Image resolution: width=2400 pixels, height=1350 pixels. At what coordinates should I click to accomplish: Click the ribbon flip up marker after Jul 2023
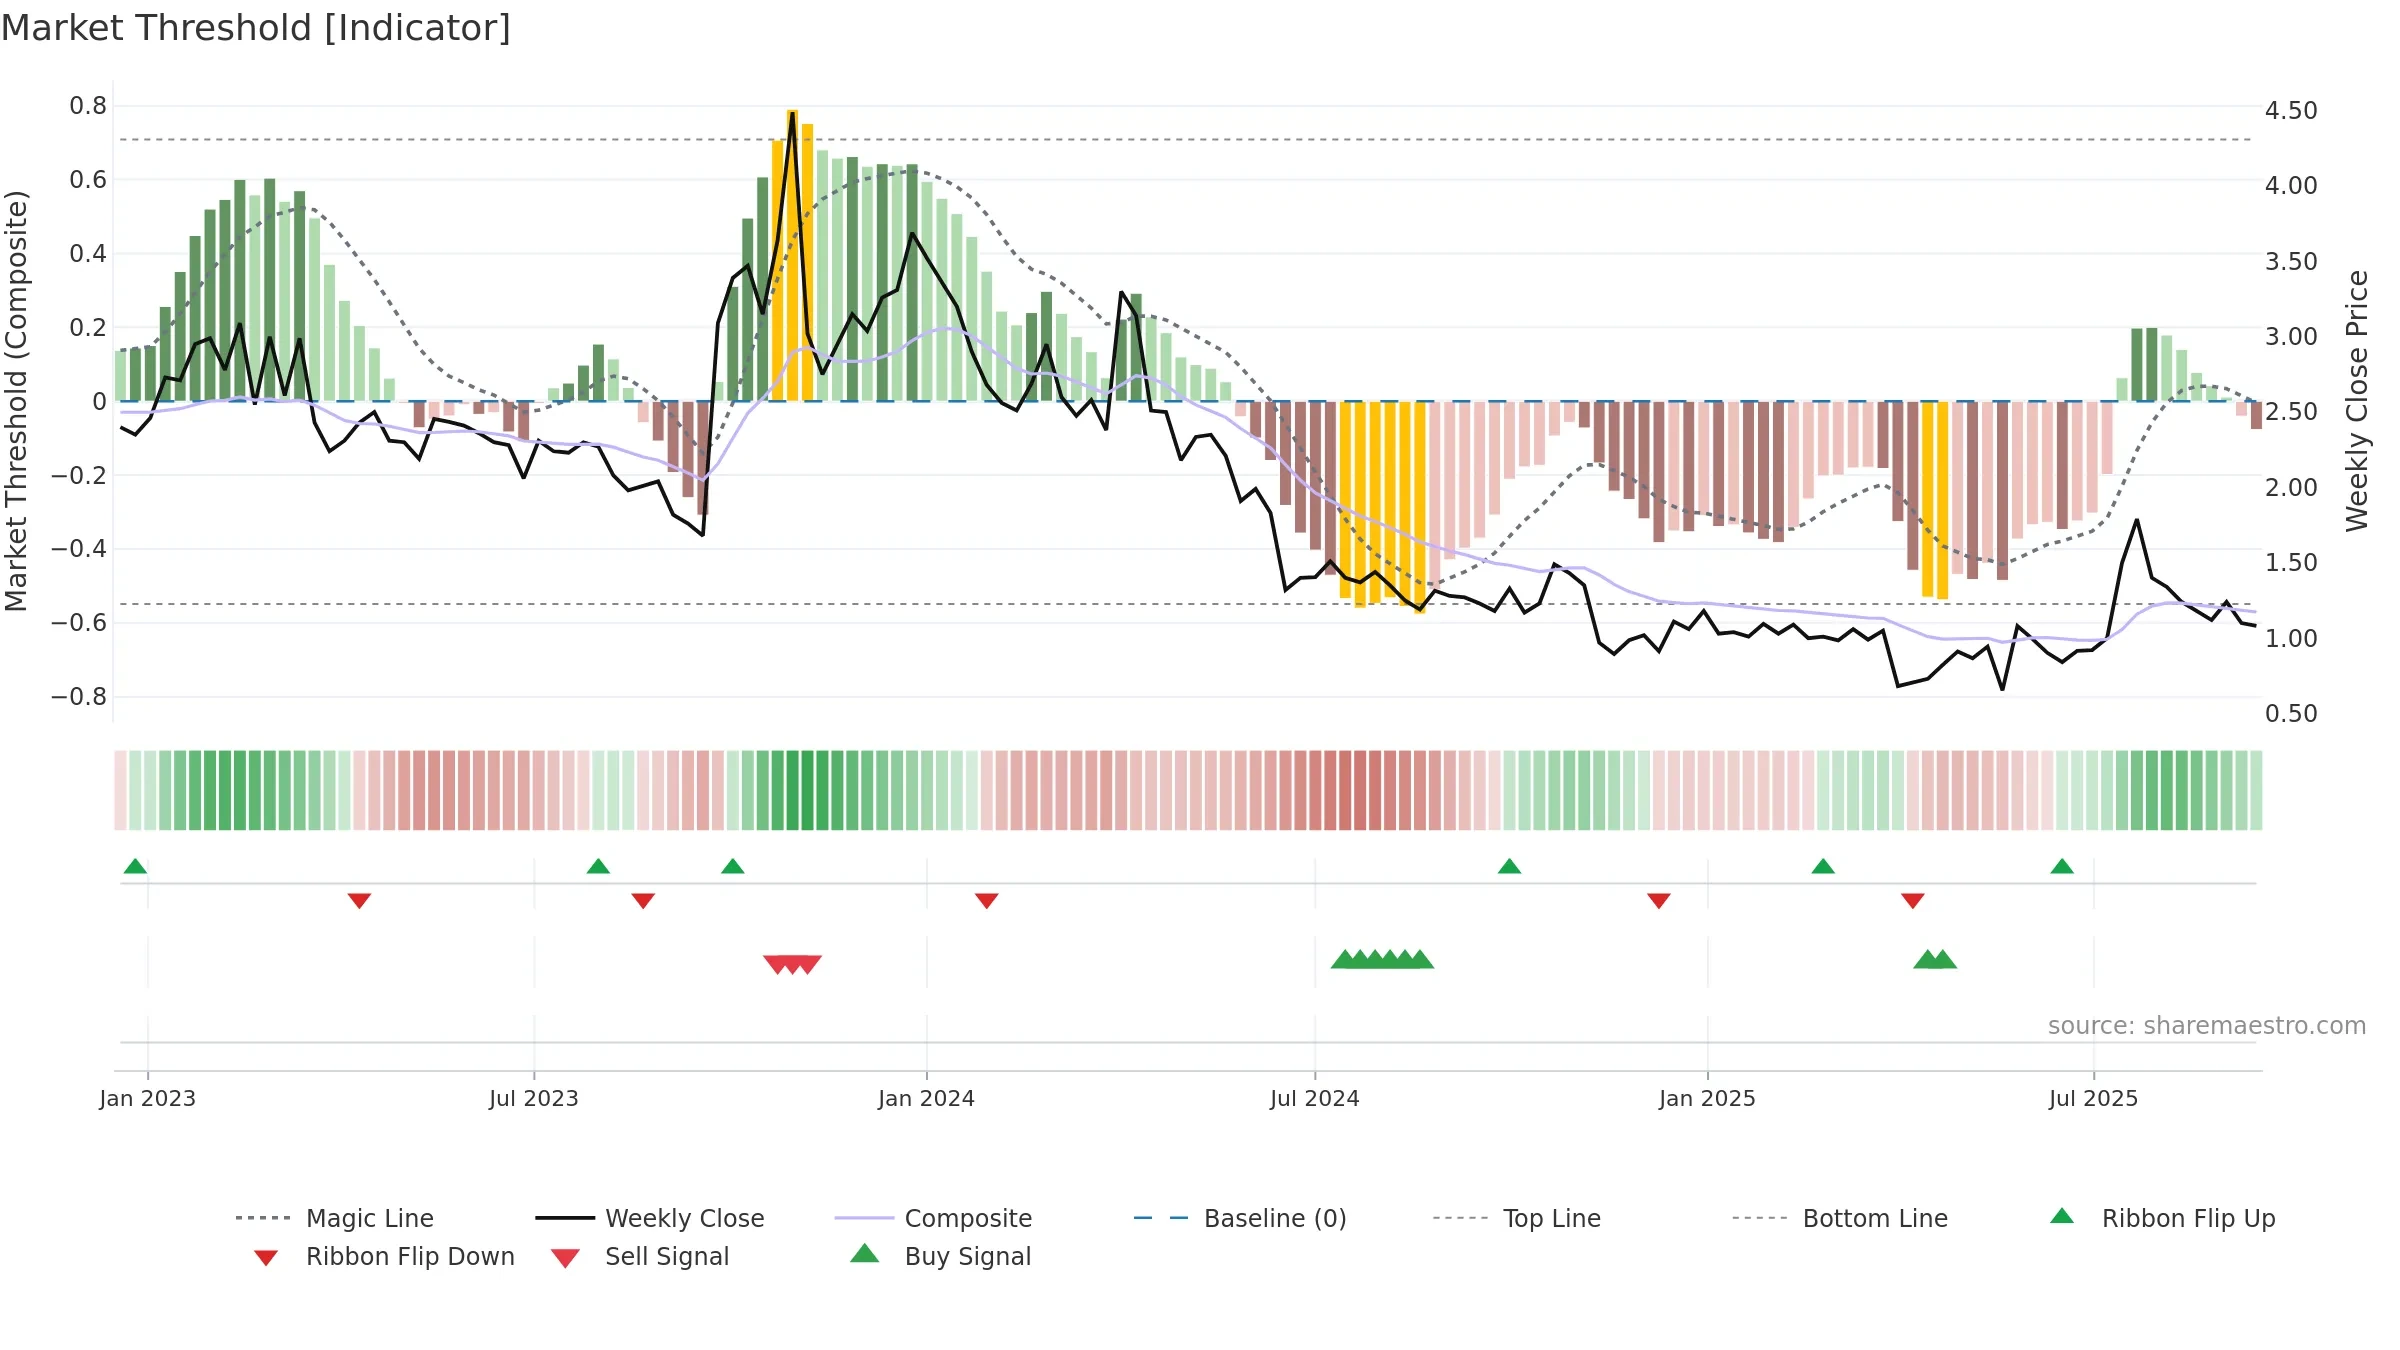point(598,866)
